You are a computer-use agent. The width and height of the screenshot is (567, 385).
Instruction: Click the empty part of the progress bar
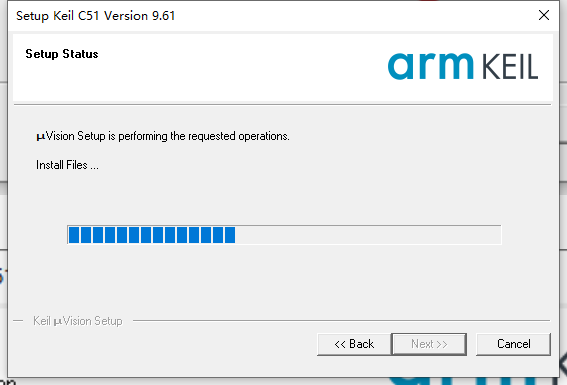coord(368,235)
